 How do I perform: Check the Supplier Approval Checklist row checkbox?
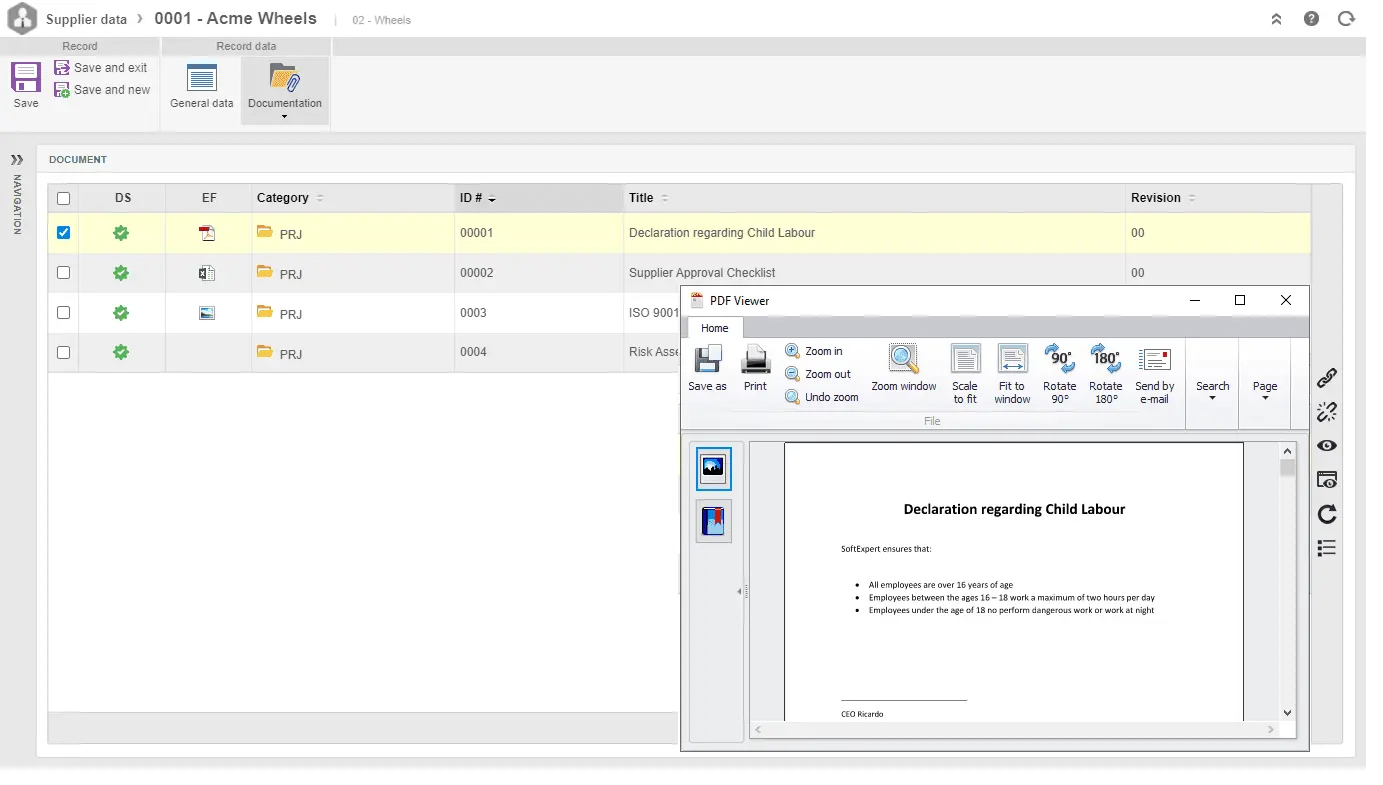click(x=63, y=272)
